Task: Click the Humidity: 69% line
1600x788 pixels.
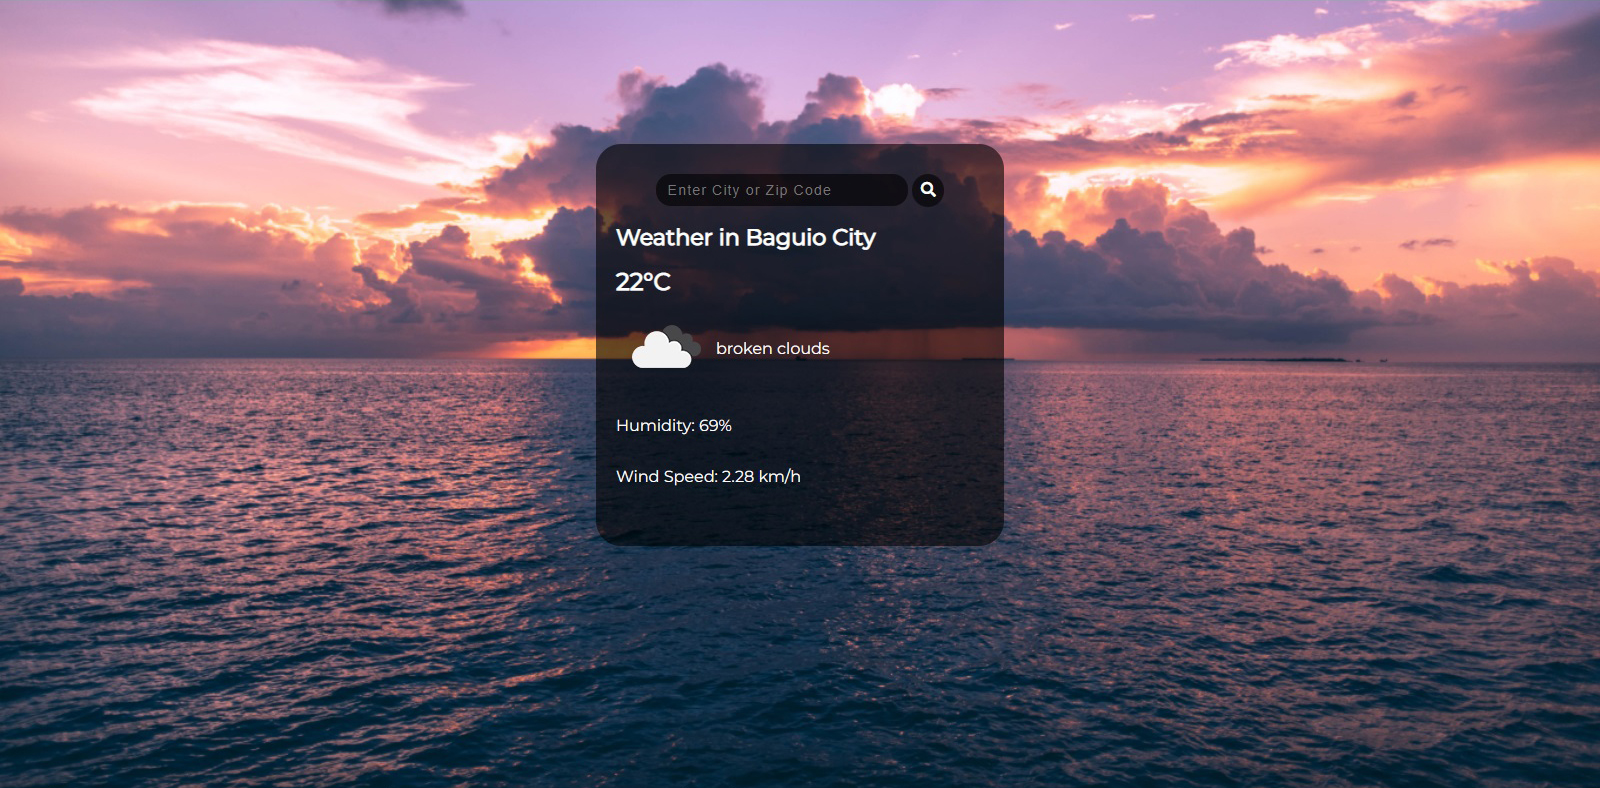Action: pos(673,426)
